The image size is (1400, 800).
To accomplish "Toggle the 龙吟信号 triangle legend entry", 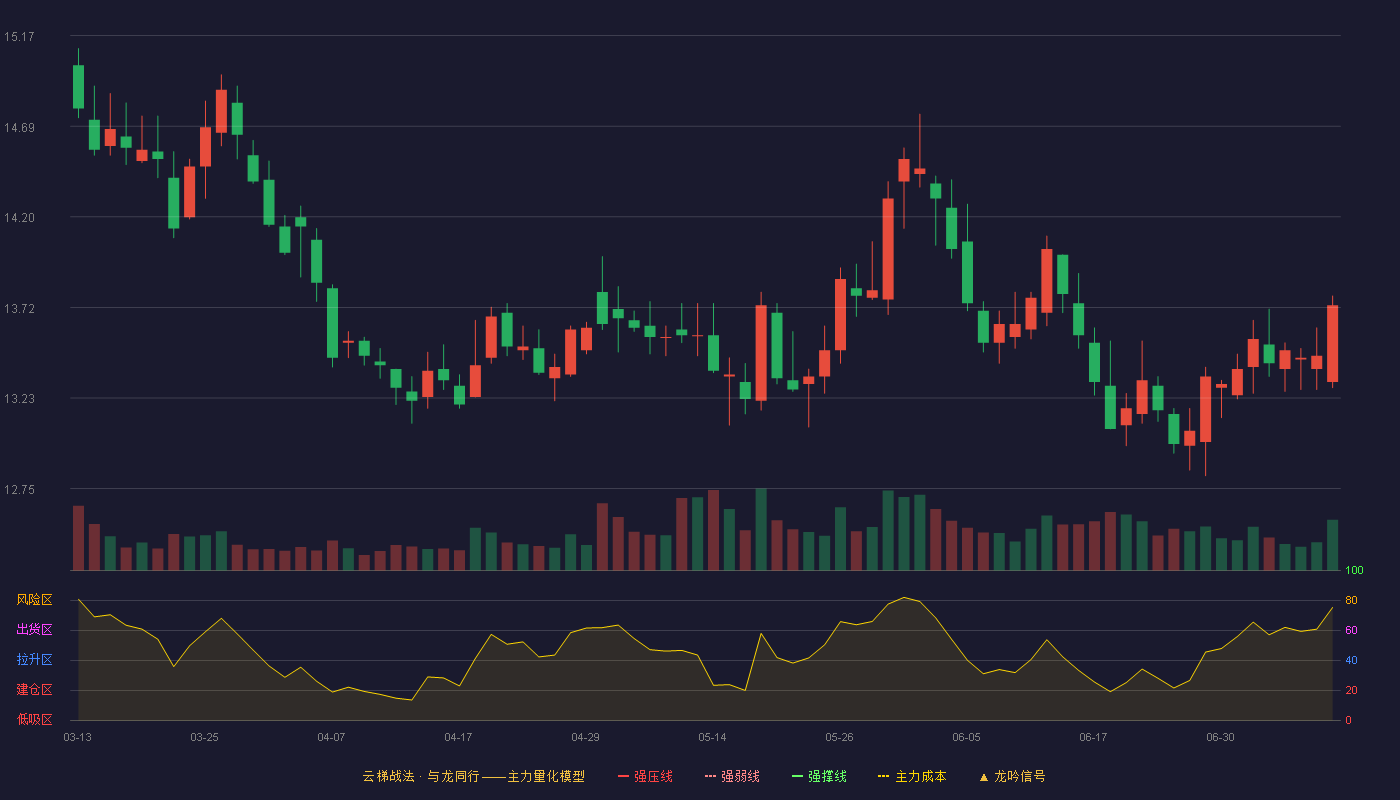I will 1012,776.
